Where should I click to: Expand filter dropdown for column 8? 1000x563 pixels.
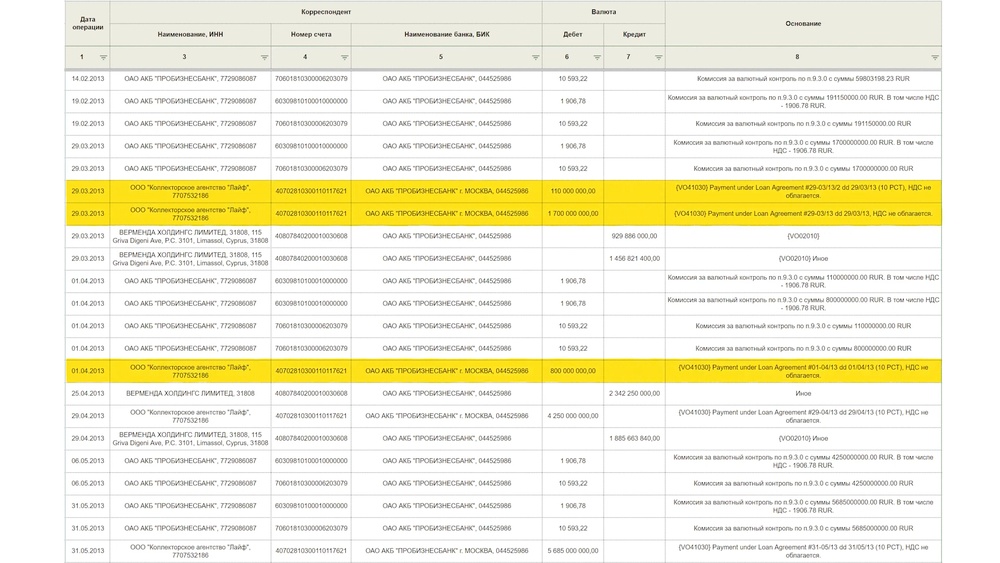point(935,58)
